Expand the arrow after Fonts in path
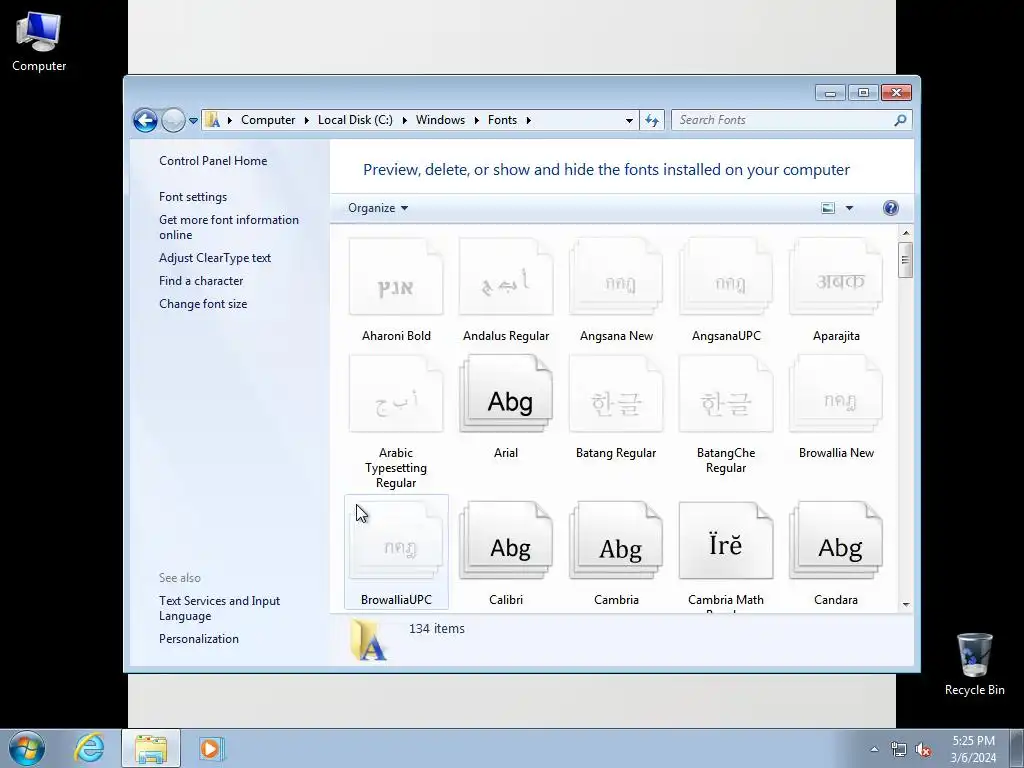 click(x=528, y=120)
